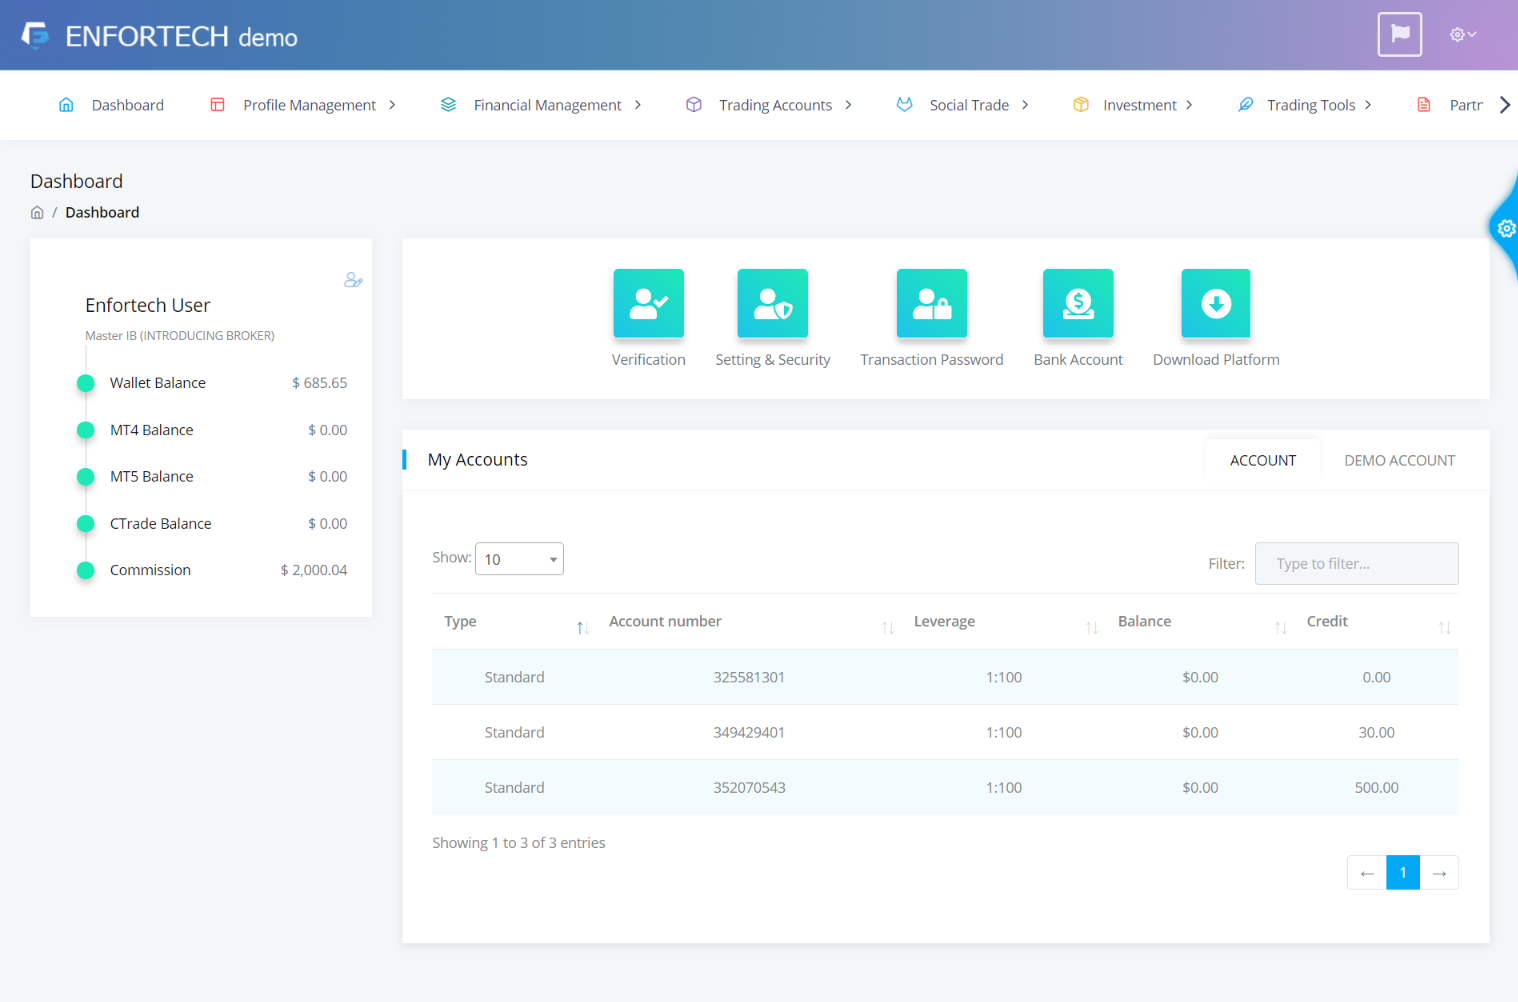Image resolution: width=1518 pixels, height=1002 pixels.
Task: Open the Show entries count dropdown
Action: 519,559
